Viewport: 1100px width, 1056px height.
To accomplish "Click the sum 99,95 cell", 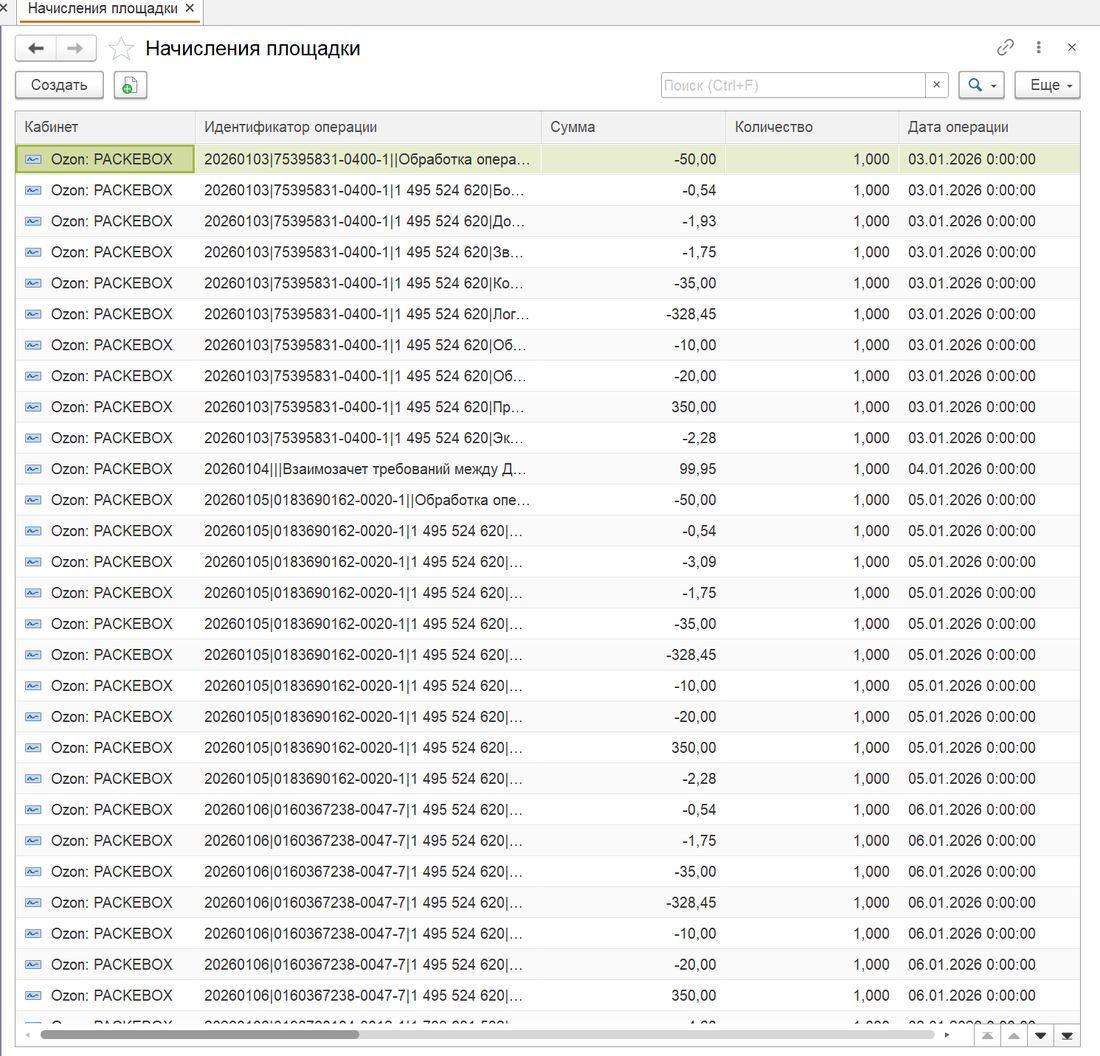I will [x=633, y=469].
